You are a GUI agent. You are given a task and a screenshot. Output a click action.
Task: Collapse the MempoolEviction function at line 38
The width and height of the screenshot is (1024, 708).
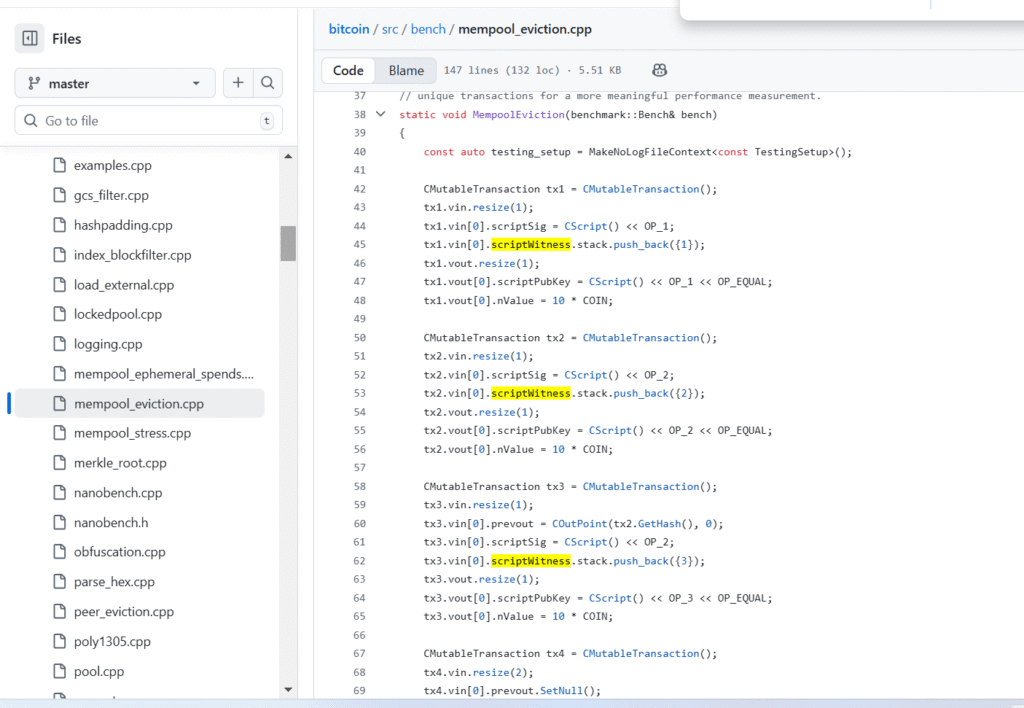(380, 114)
